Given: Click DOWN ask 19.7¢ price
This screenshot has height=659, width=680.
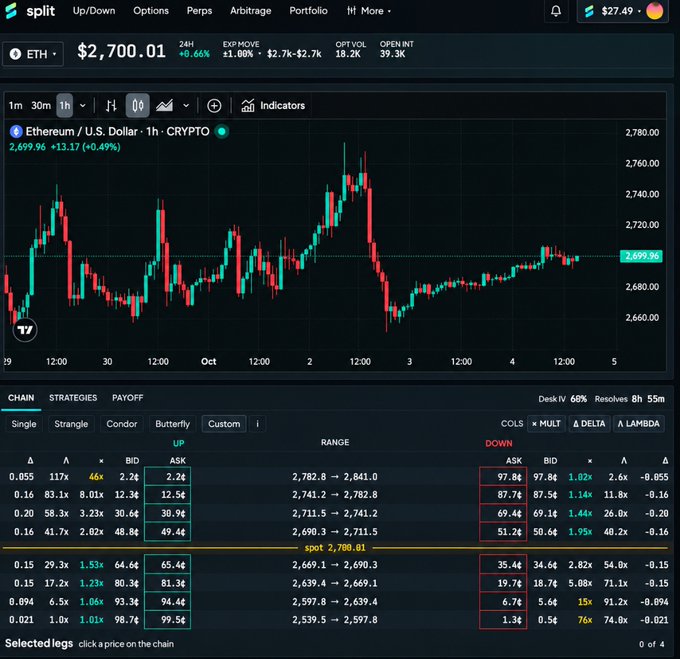Looking at the screenshot, I should pyautogui.click(x=503, y=583).
